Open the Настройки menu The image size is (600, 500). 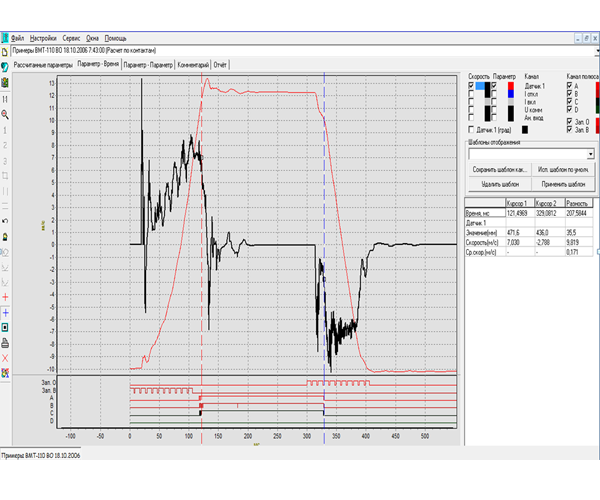click(43, 38)
